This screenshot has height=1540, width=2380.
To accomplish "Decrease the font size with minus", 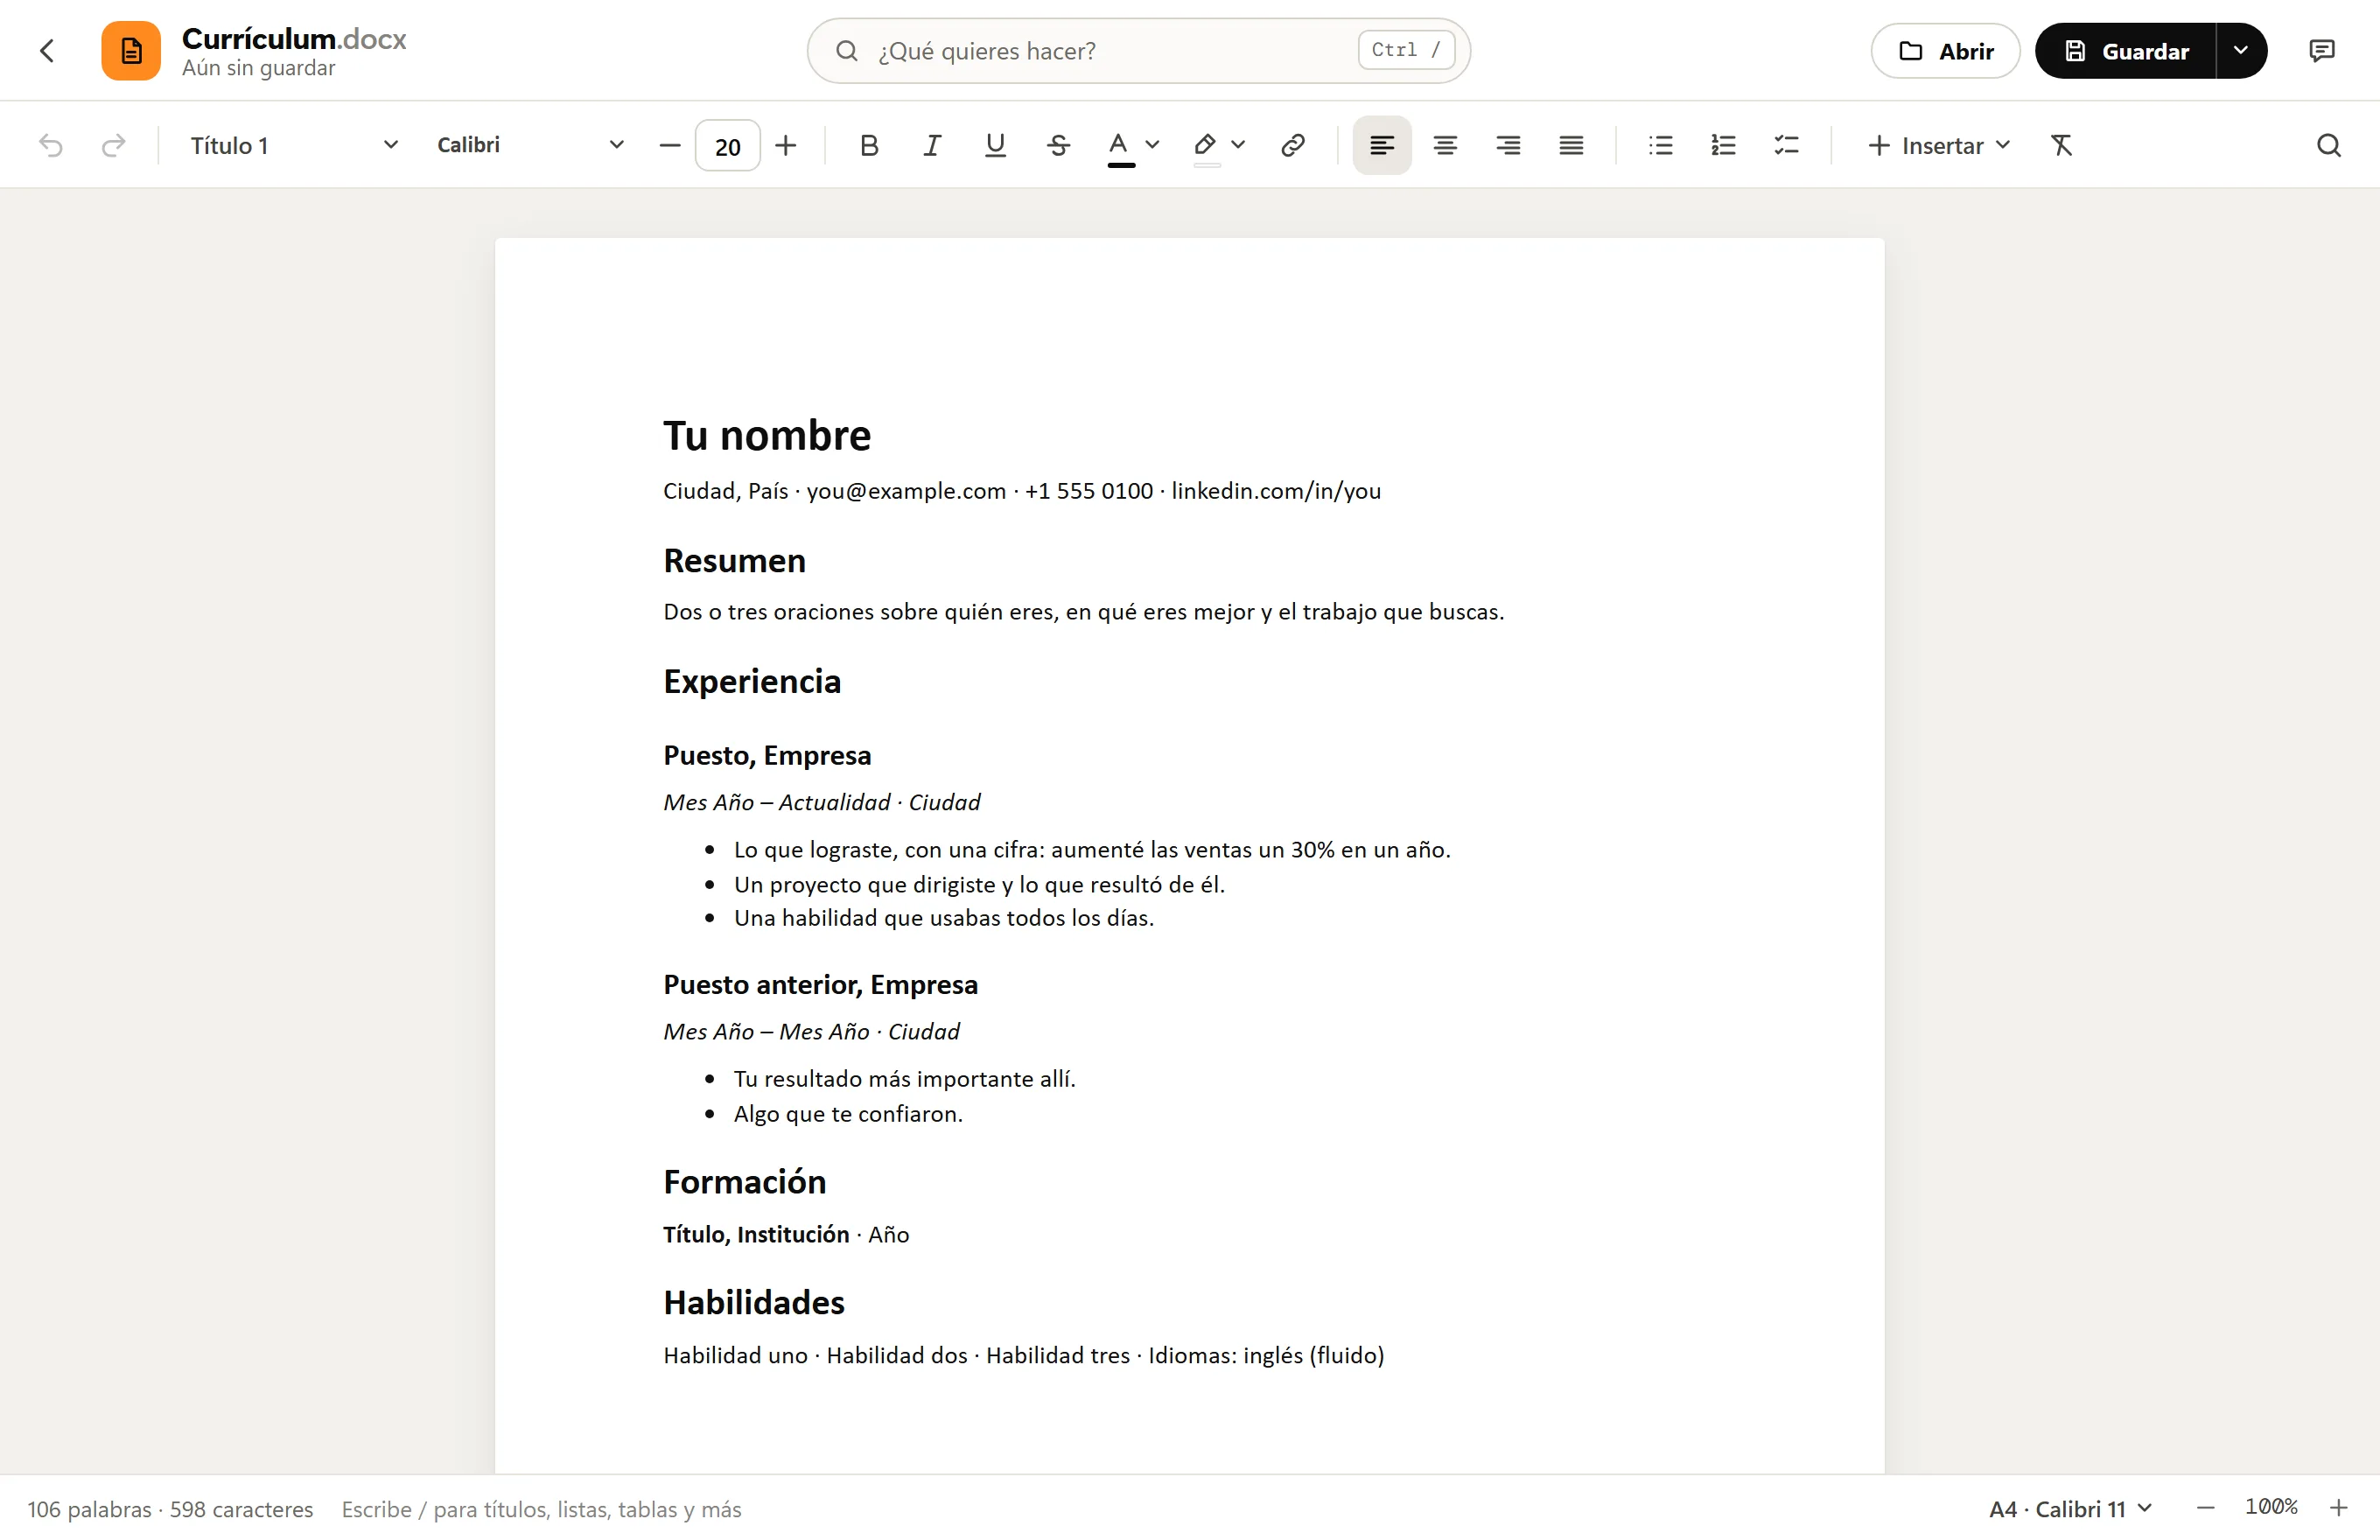I will tap(670, 146).
